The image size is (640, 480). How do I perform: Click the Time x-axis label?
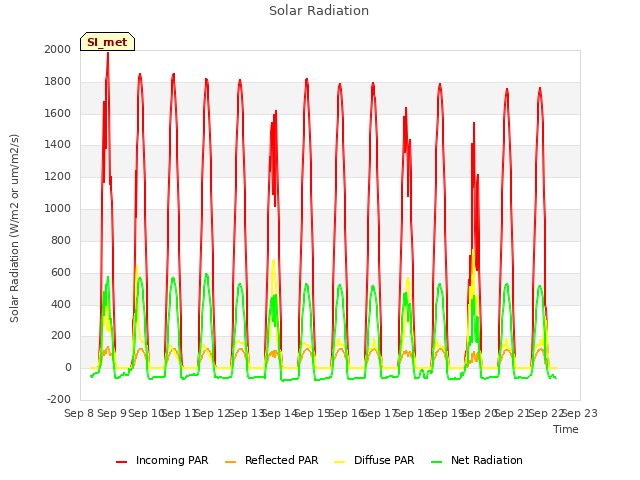[x=566, y=429]
